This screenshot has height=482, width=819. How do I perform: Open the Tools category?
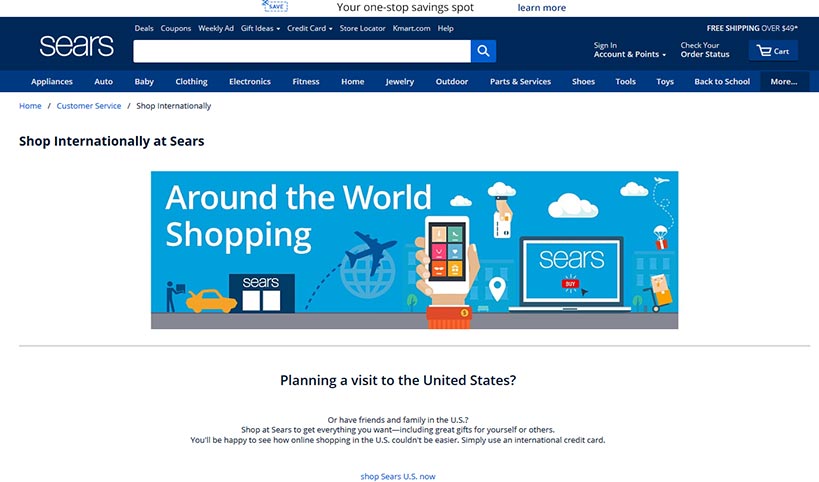pyautogui.click(x=625, y=81)
